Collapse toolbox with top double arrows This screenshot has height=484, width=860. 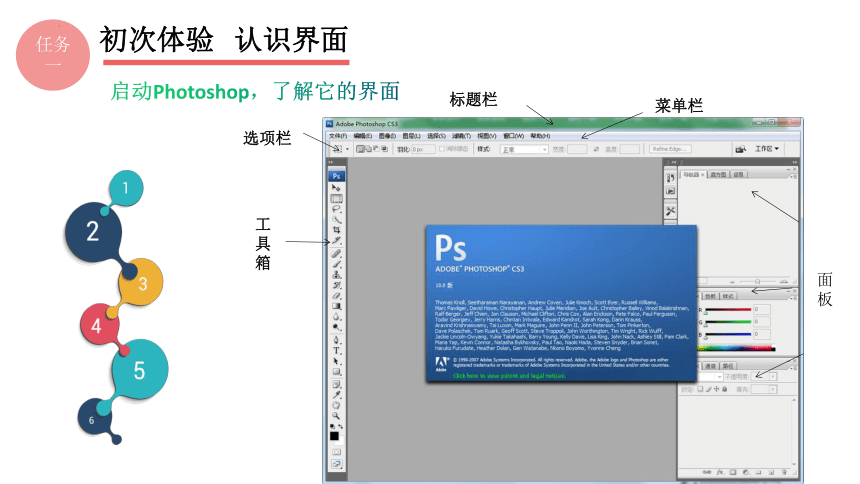point(331,162)
